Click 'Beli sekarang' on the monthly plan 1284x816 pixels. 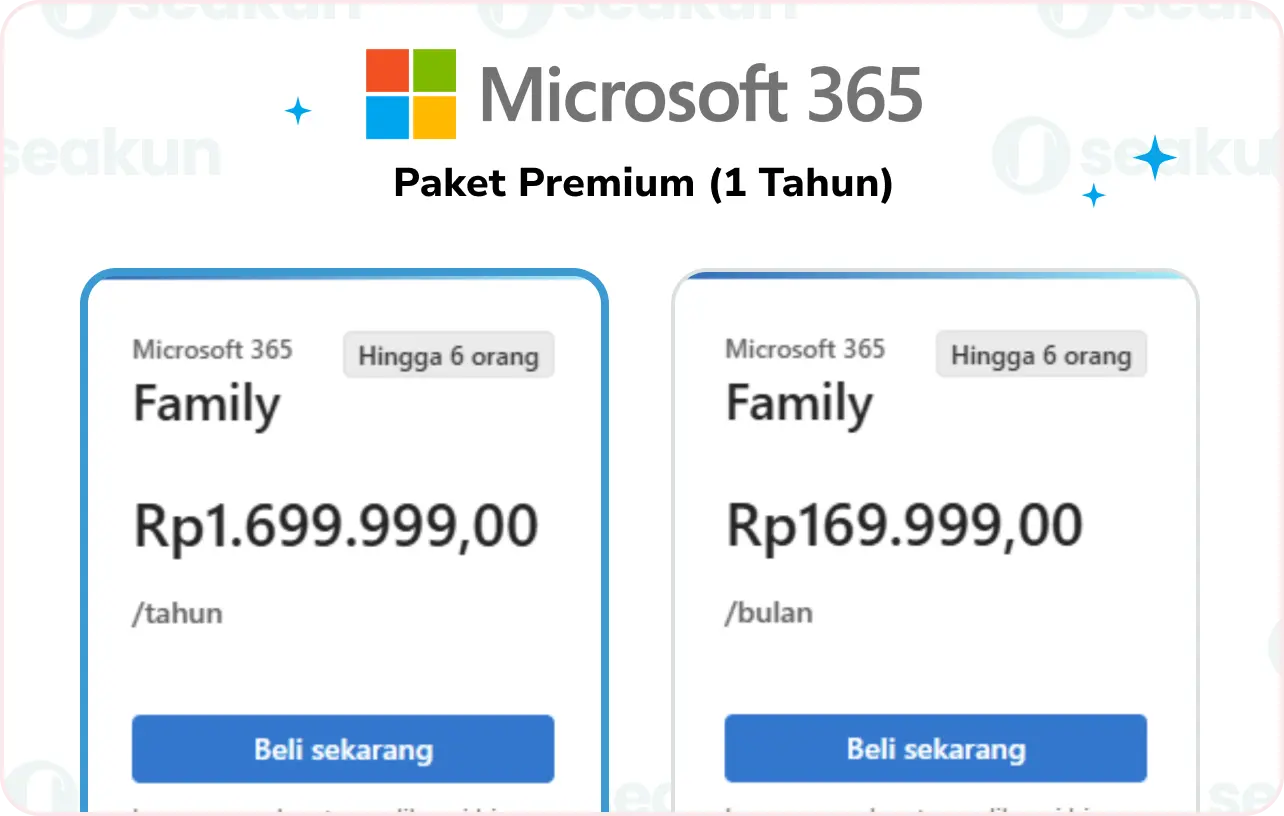(x=935, y=748)
